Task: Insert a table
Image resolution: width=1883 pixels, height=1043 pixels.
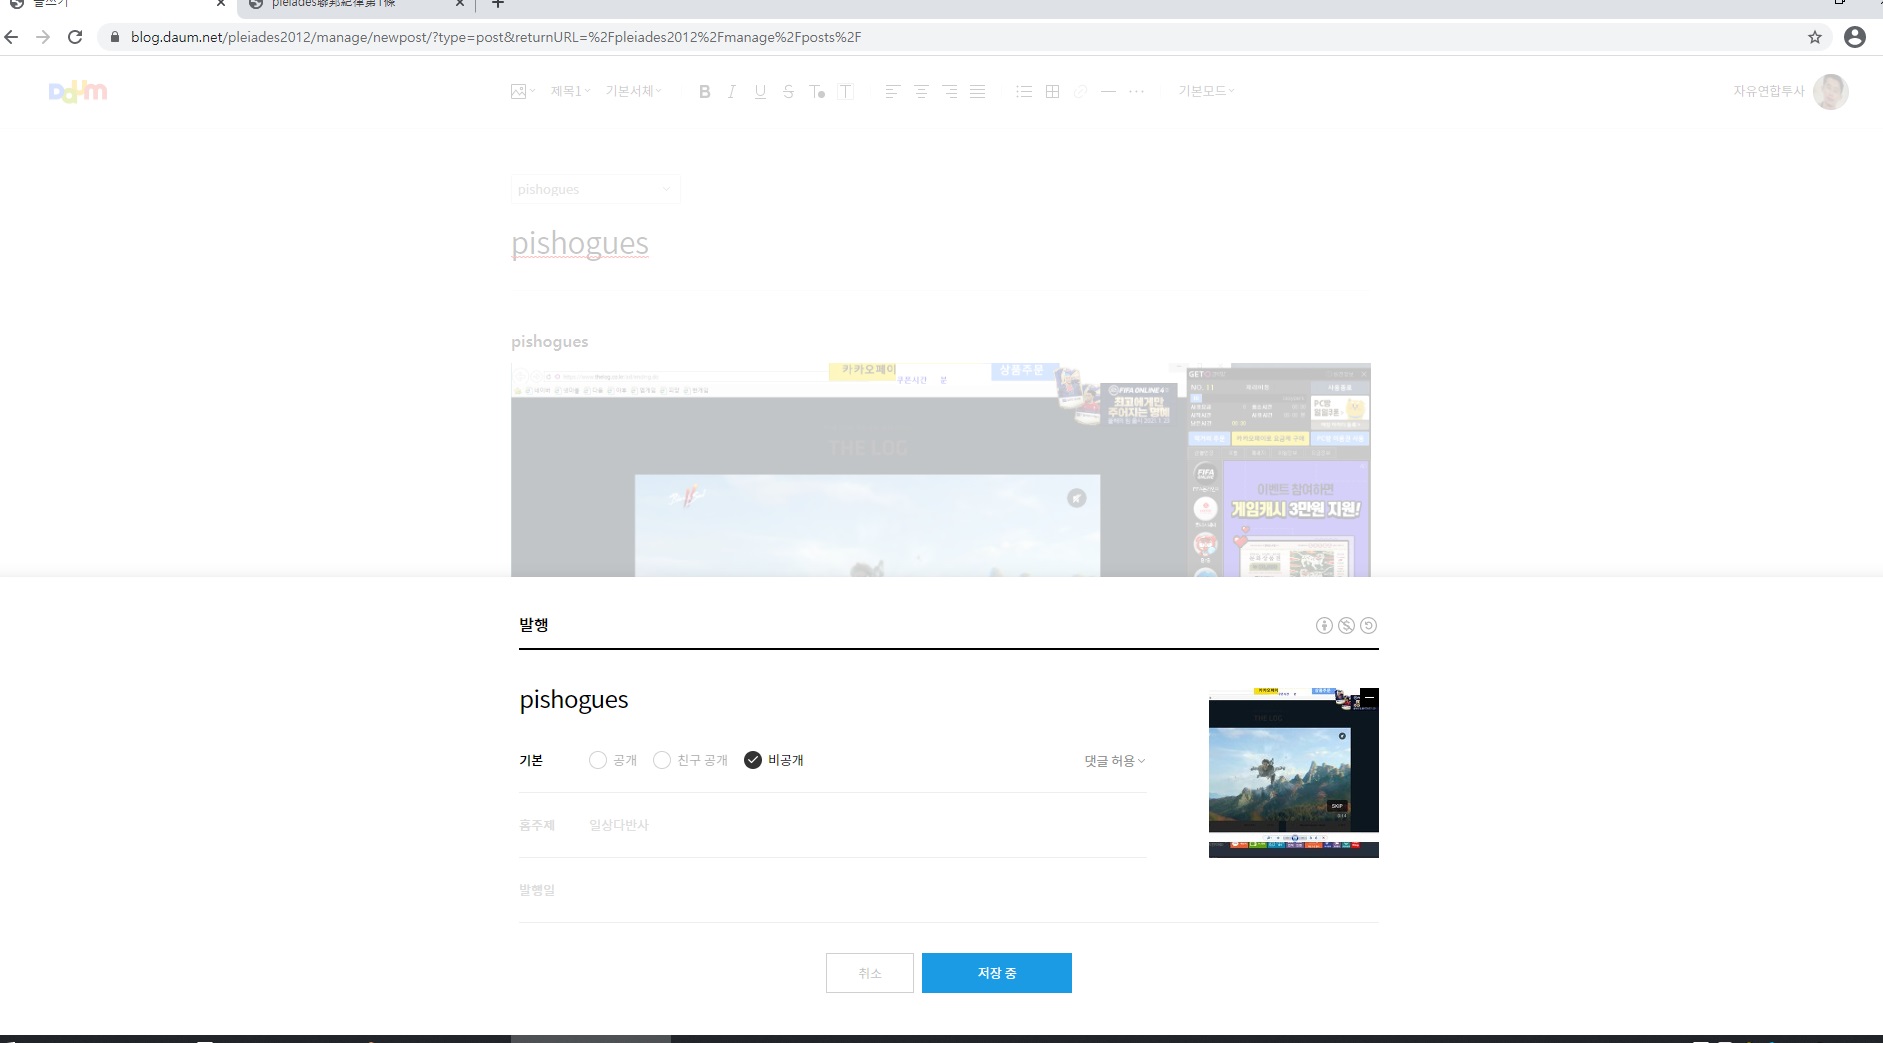Action: tap(1052, 91)
